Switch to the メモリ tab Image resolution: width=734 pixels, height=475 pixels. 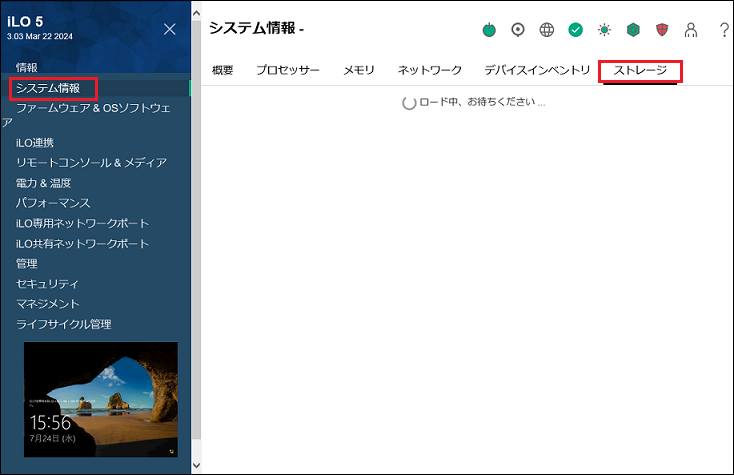point(359,70)
